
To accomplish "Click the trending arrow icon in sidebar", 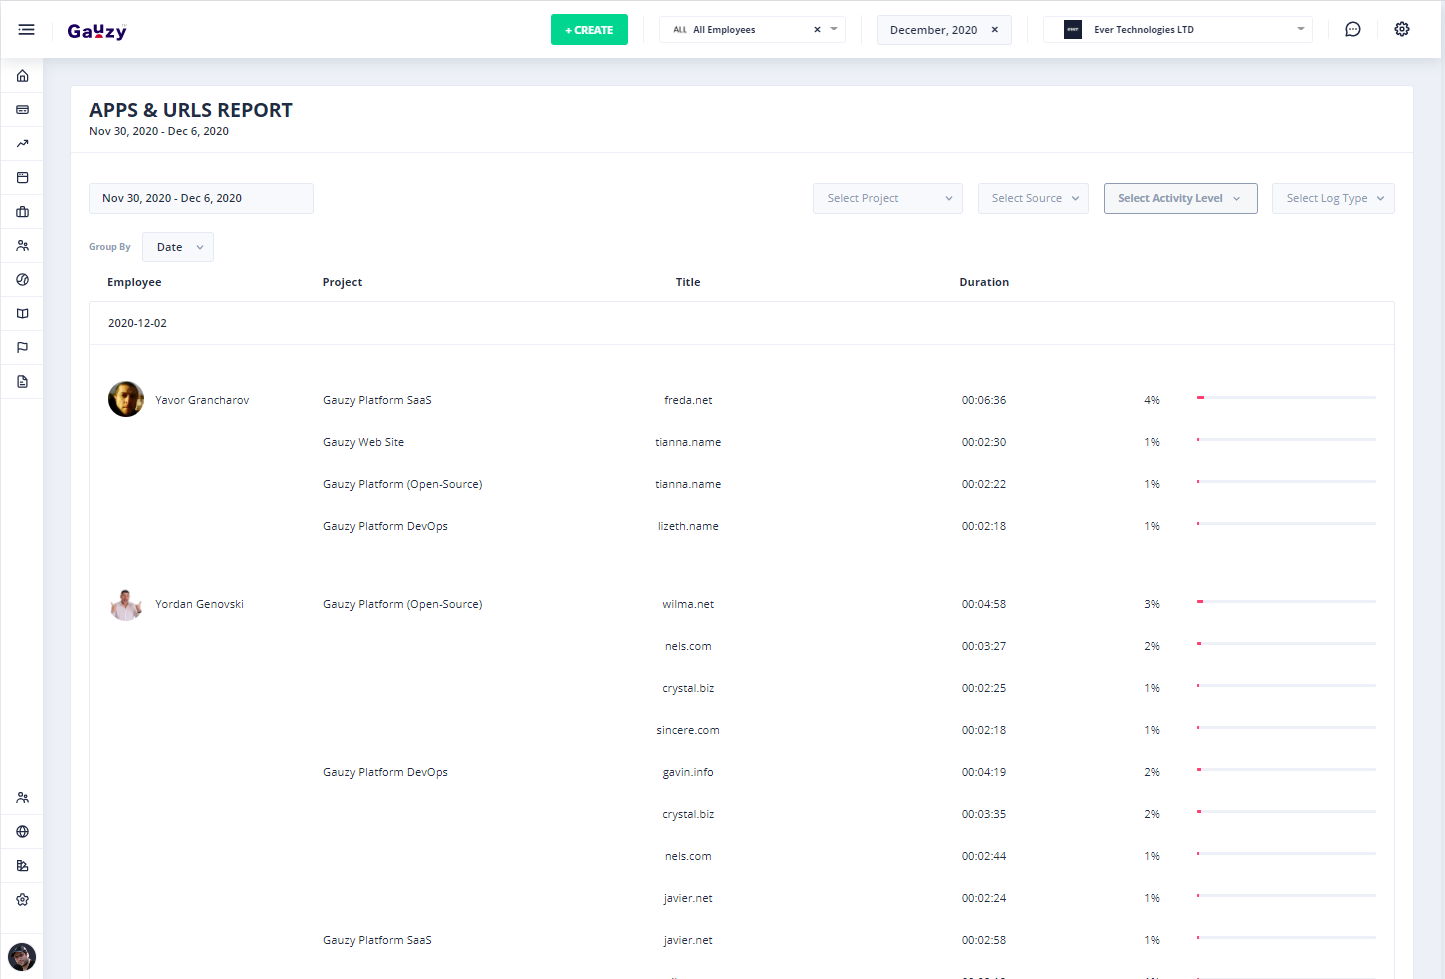I will [22, 144].
